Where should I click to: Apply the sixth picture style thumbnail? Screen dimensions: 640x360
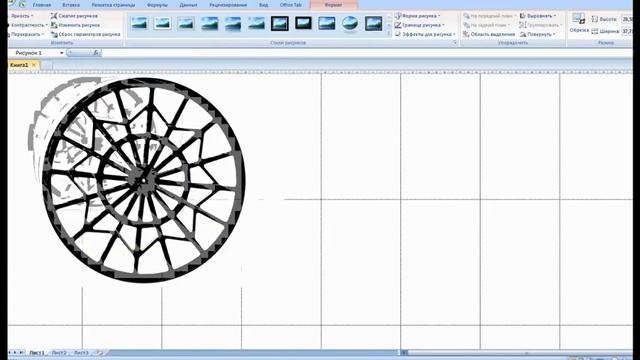point(256,23)
